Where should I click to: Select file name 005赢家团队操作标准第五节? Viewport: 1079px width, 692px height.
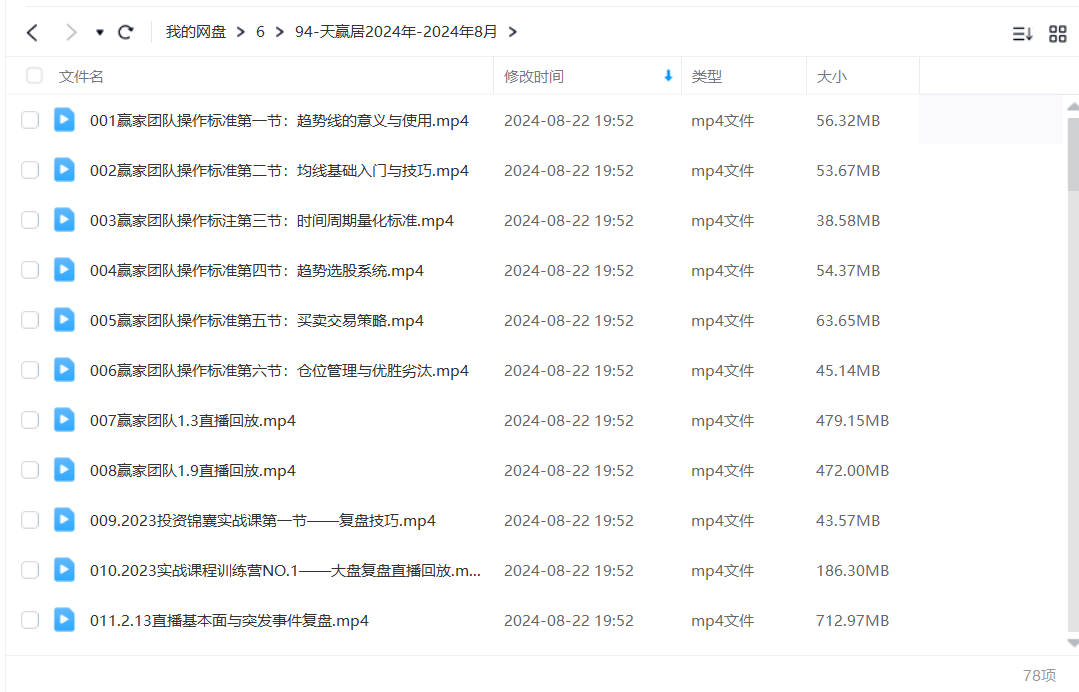tap(257, 321)
